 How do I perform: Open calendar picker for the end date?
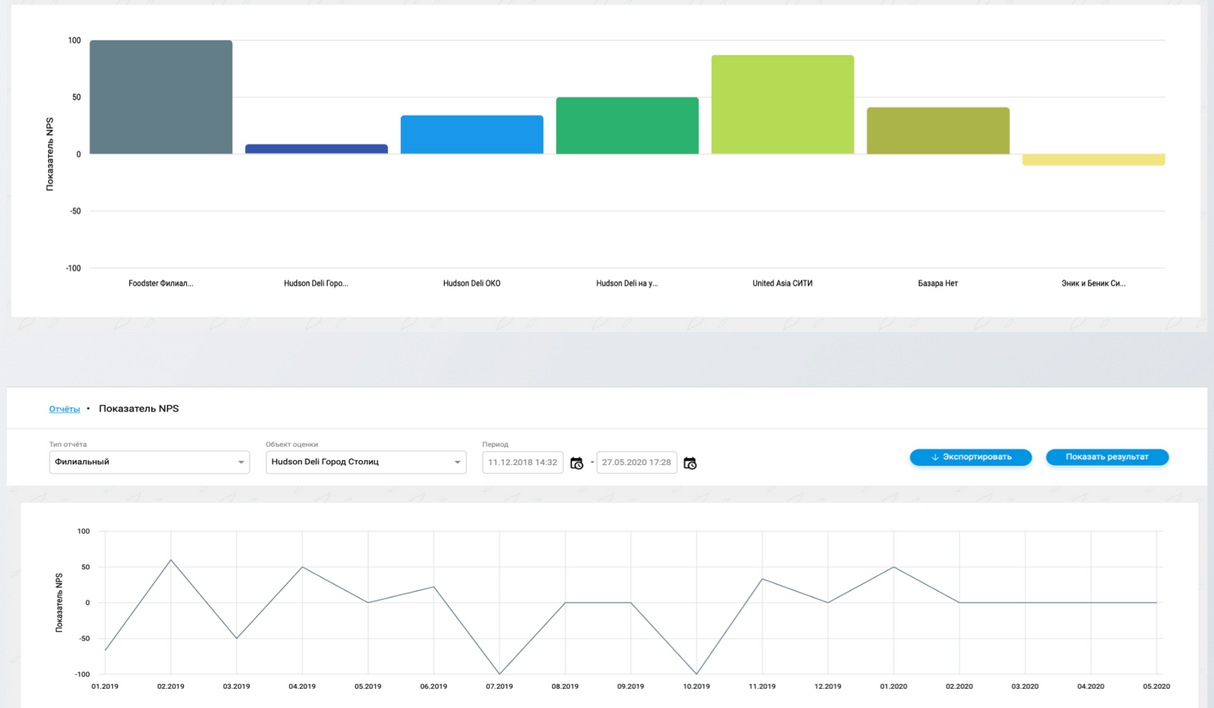[690, 463]
